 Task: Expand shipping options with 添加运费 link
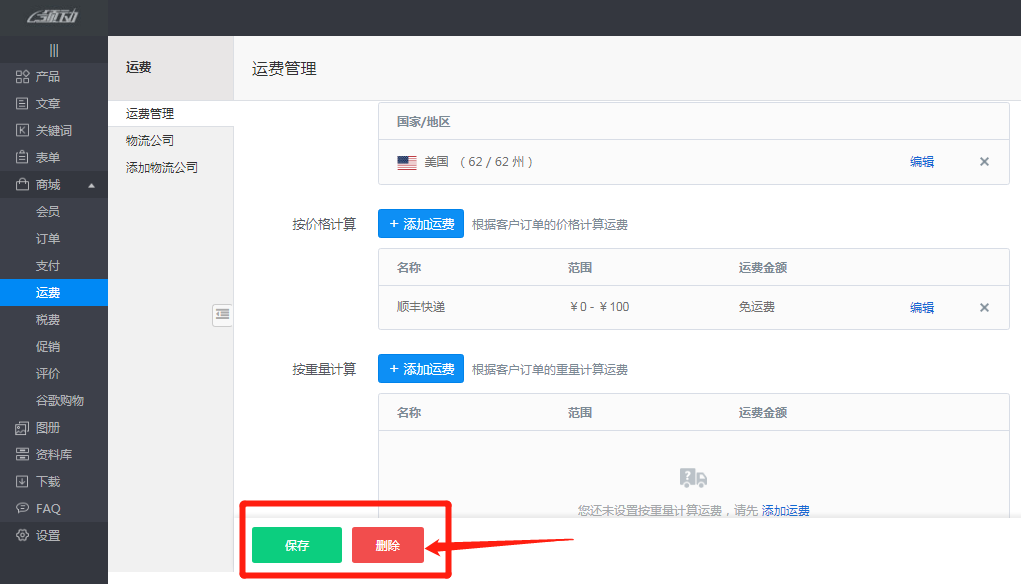pos(787,510)
